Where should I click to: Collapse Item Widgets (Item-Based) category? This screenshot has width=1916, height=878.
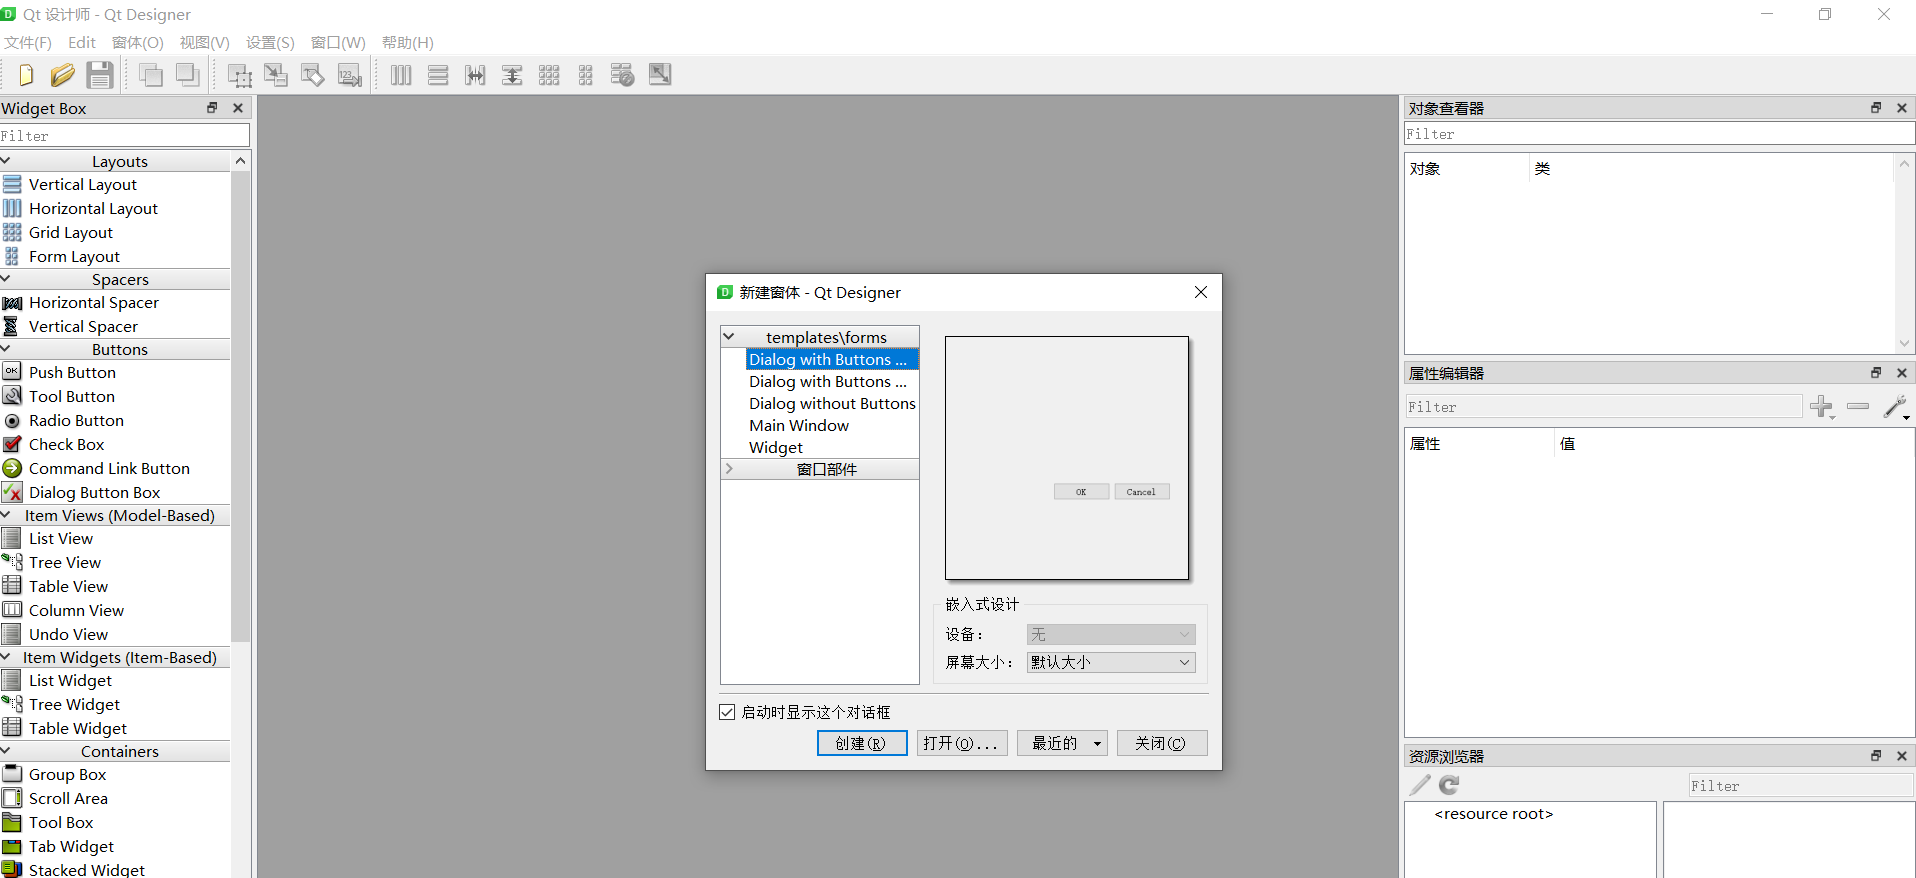pos(6,657)
